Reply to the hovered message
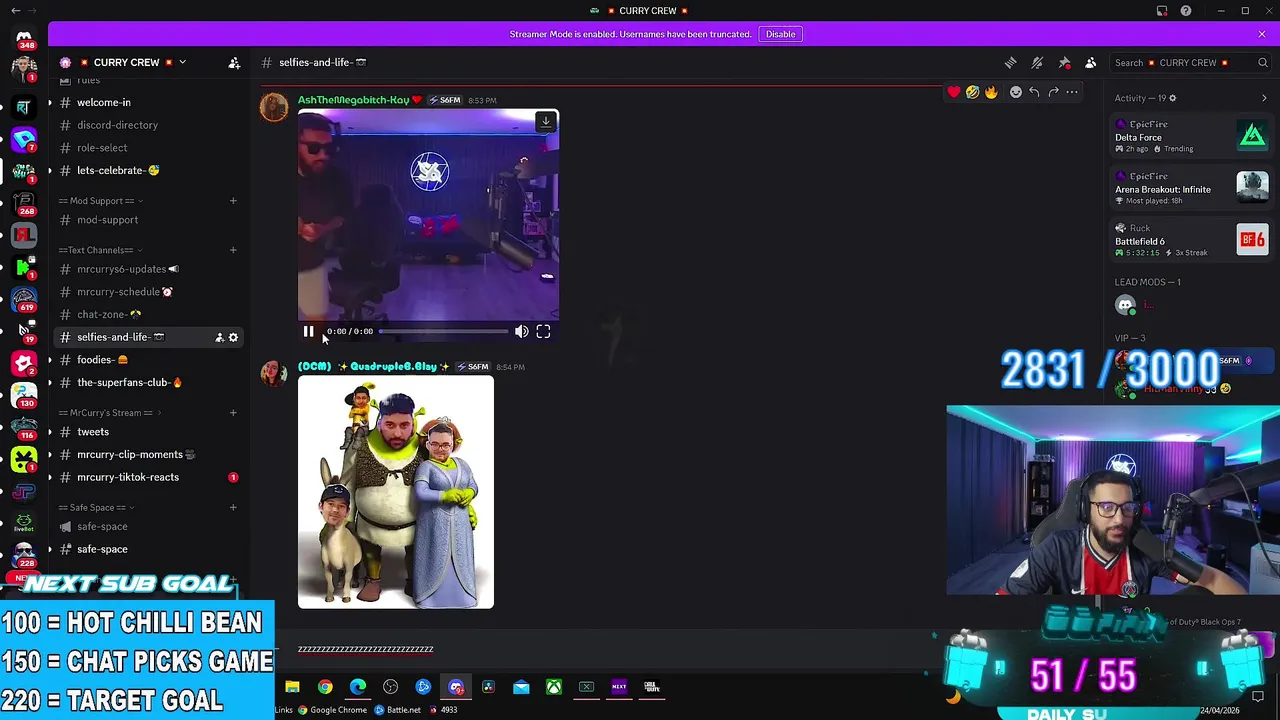This screenshot has width=1280, height=720. tap(1034, 92)
